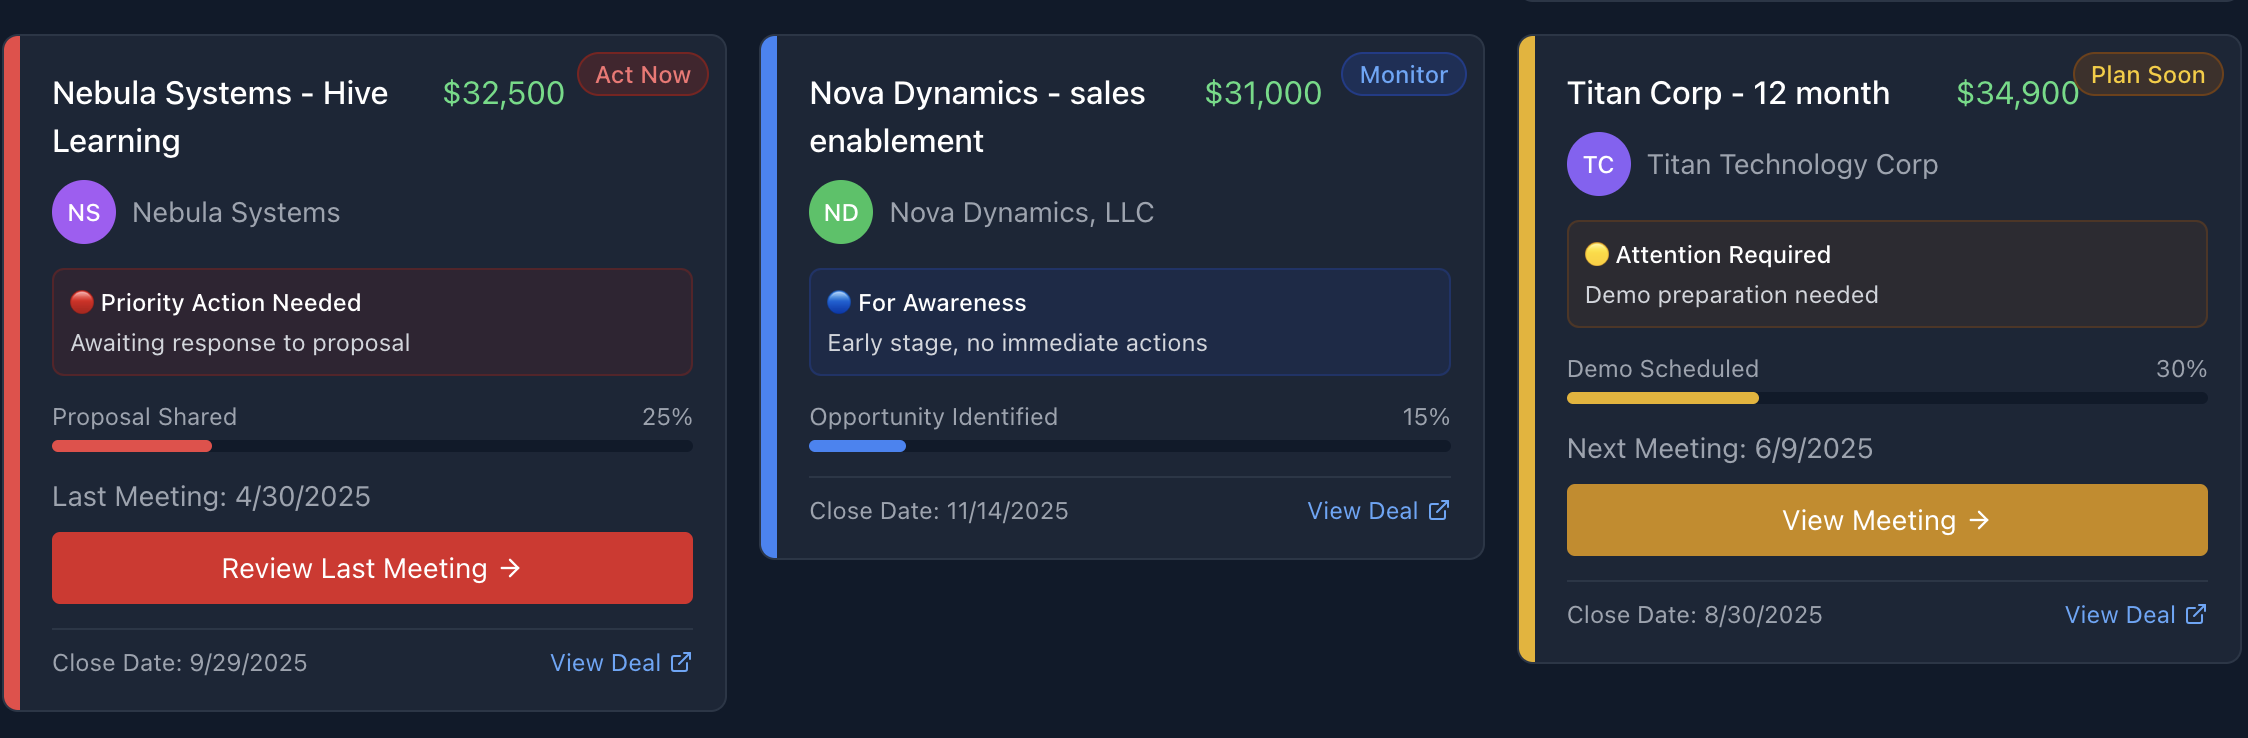
Task: Click the TC avatar for Titan Technology
Action: coord(1599,164)
